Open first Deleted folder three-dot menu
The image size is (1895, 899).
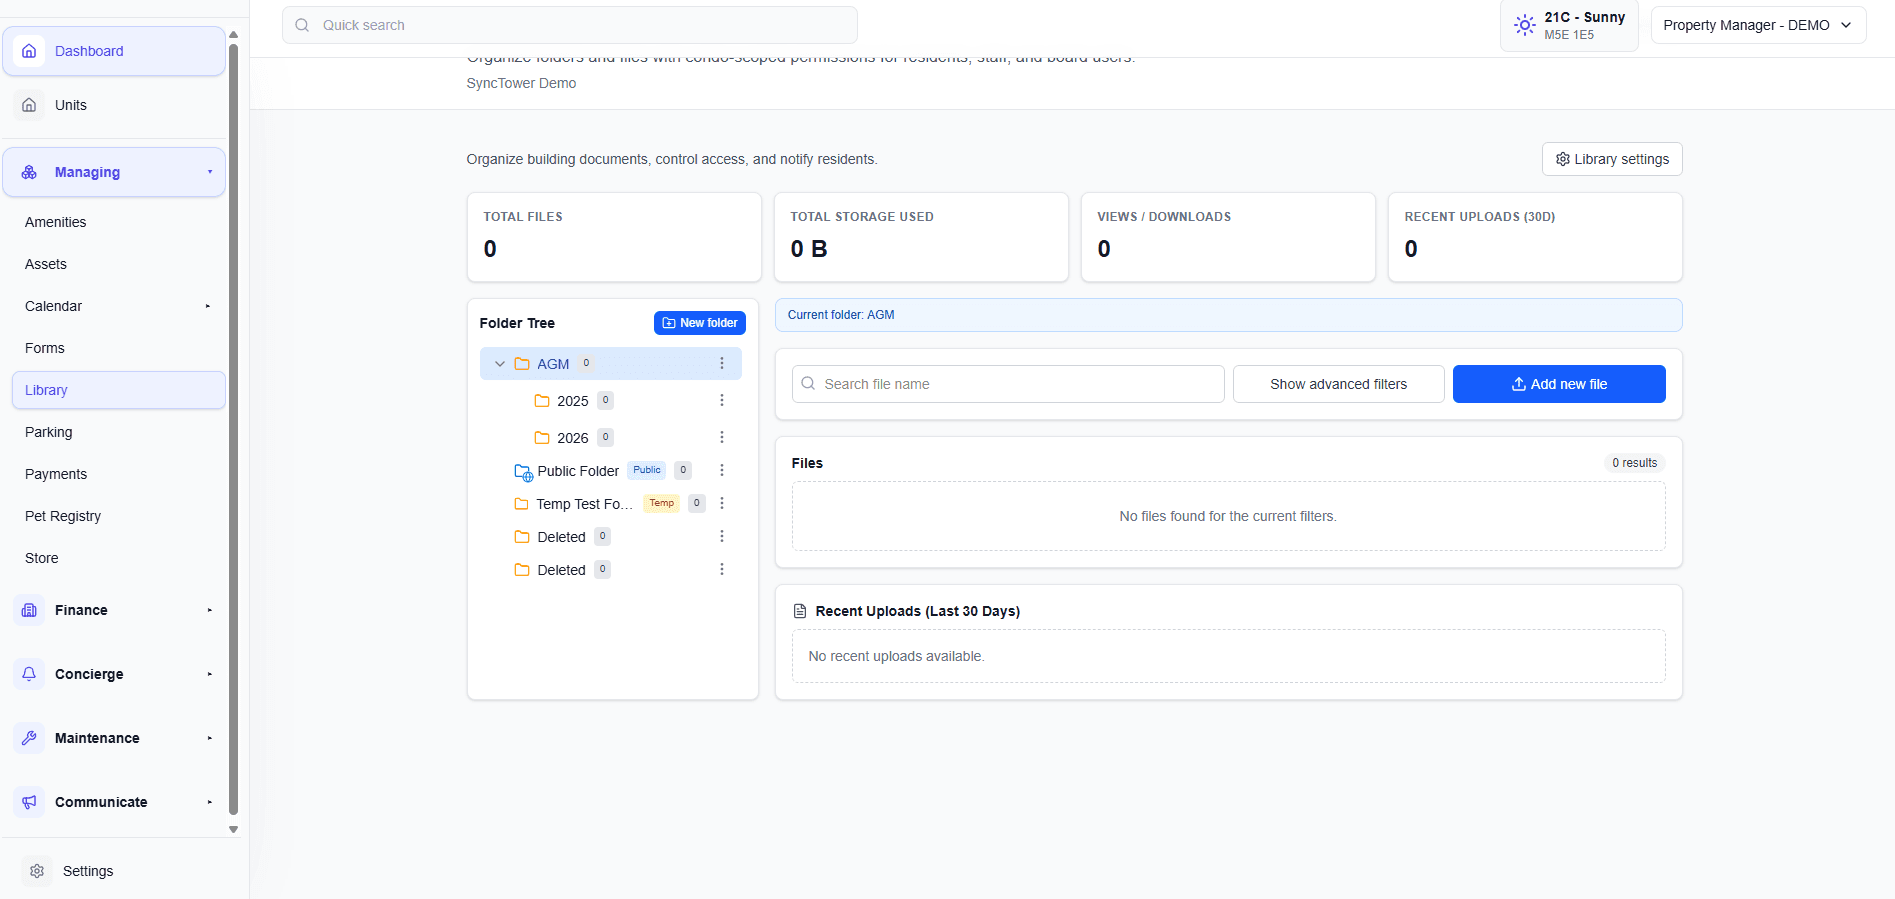(x=722, y=536)
